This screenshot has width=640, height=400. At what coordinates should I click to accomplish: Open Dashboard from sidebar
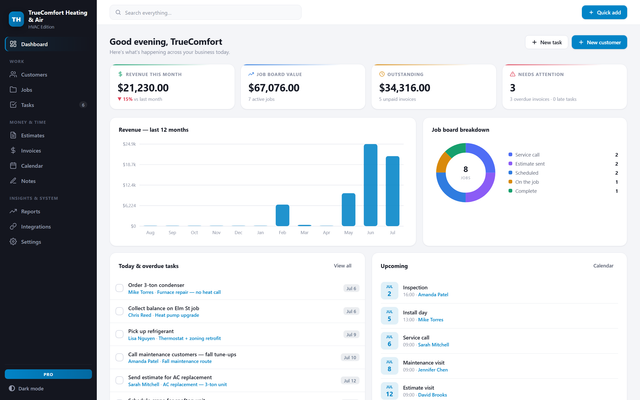48,44
